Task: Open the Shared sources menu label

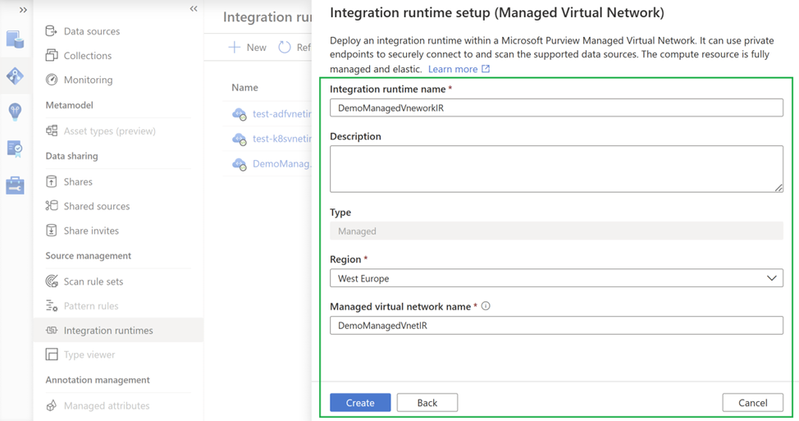Action: coord(97,206)
